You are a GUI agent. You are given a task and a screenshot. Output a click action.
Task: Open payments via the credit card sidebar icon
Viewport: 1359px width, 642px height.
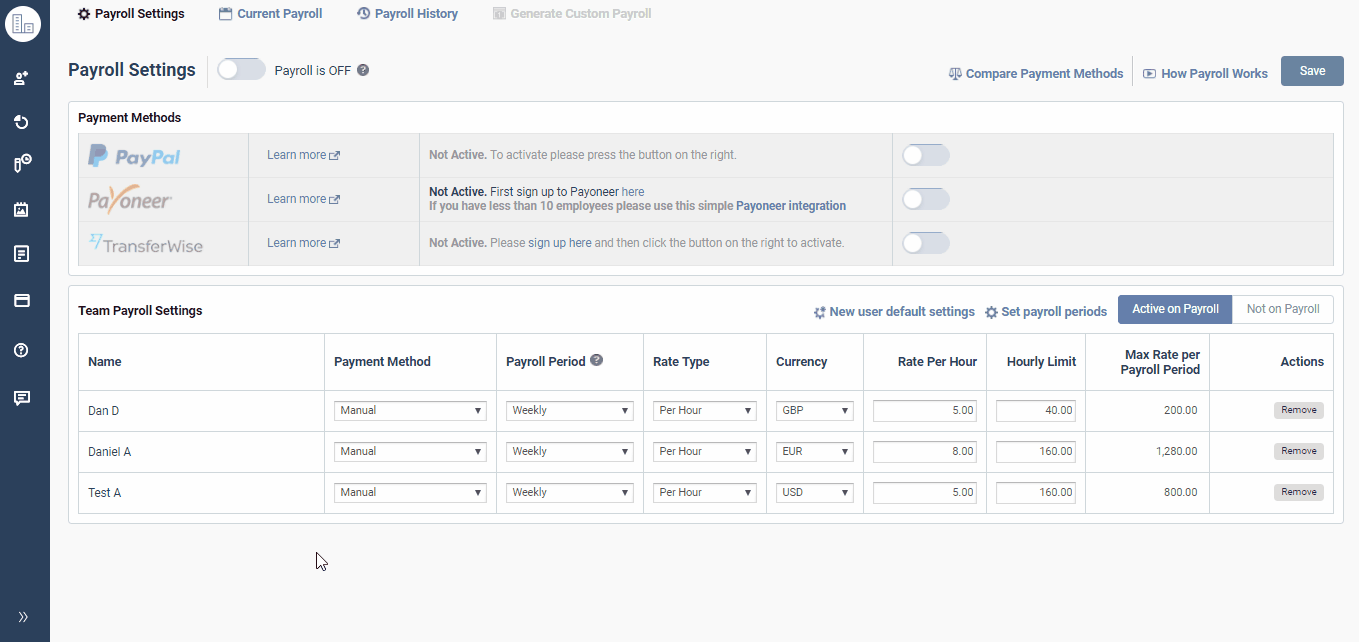point(23,300)
